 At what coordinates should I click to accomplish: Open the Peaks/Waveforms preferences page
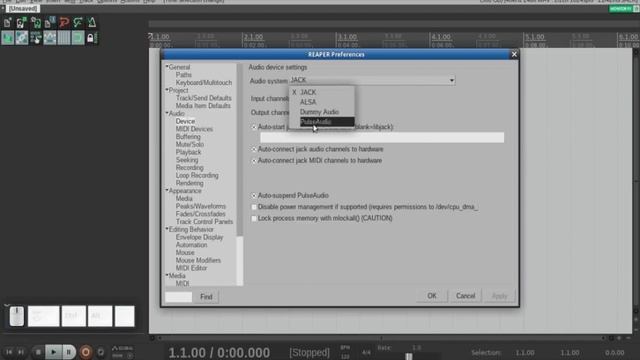click(200, 207)
